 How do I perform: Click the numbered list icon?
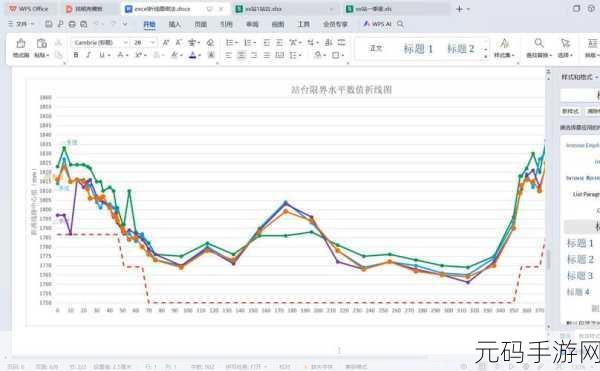click(248, 42)
